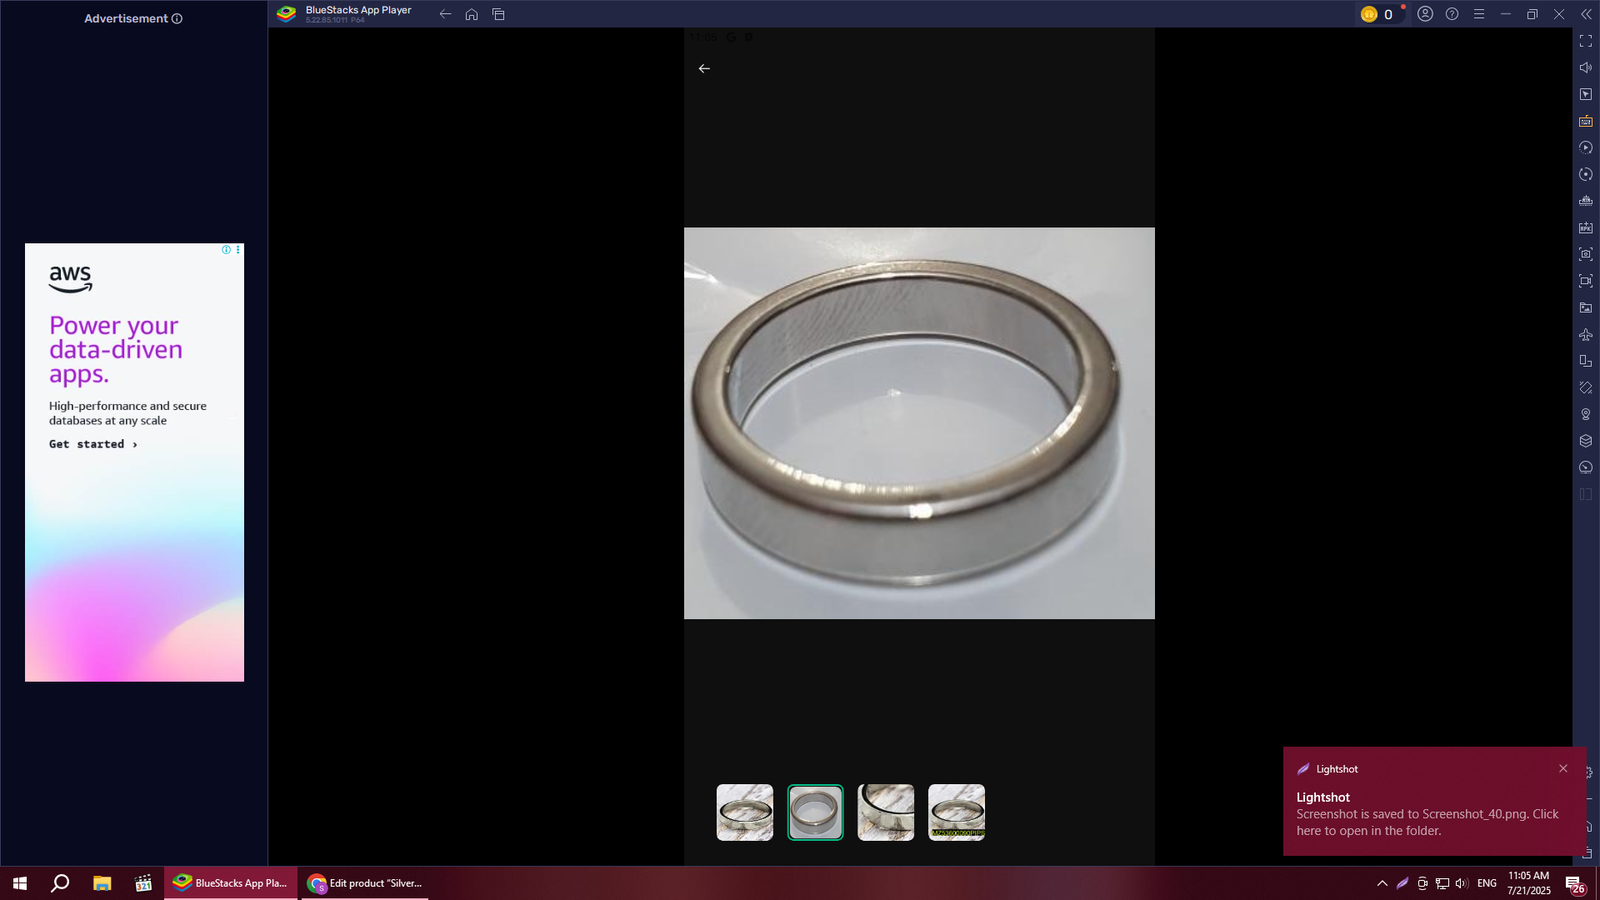Show hidden system tray icons

pos(1382,883)
